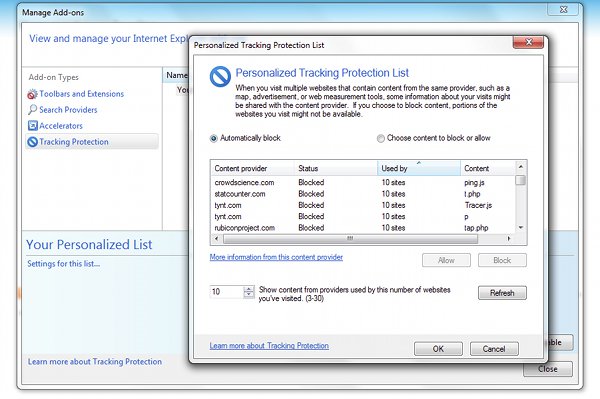The height and width of the screenshot is (399, 600).
Task: Sort list by Status column header
Action: pos(336,168)
